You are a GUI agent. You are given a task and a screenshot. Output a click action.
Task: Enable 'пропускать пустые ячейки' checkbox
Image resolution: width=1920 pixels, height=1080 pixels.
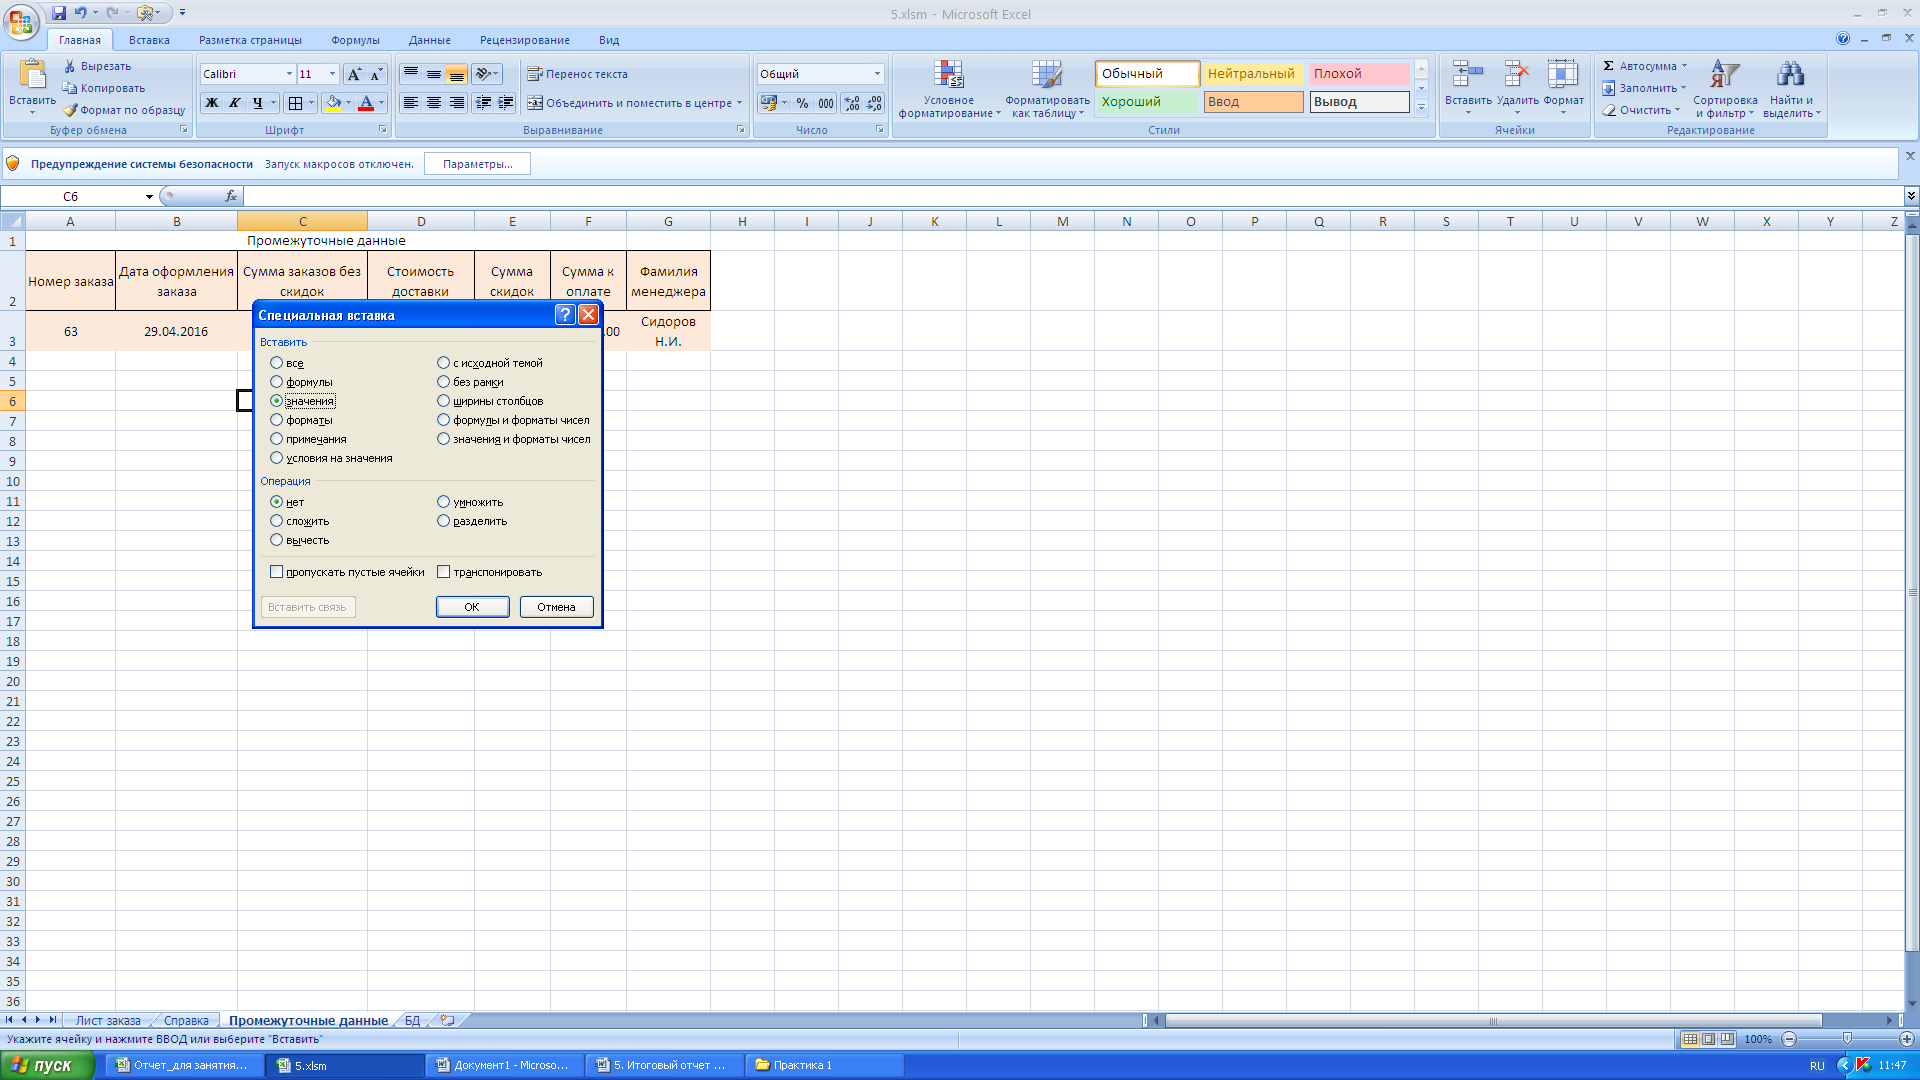coord(277,572)
